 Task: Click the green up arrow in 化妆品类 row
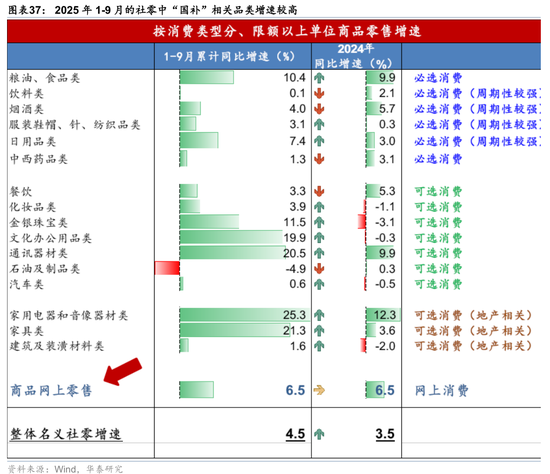[x=319, y=207]
